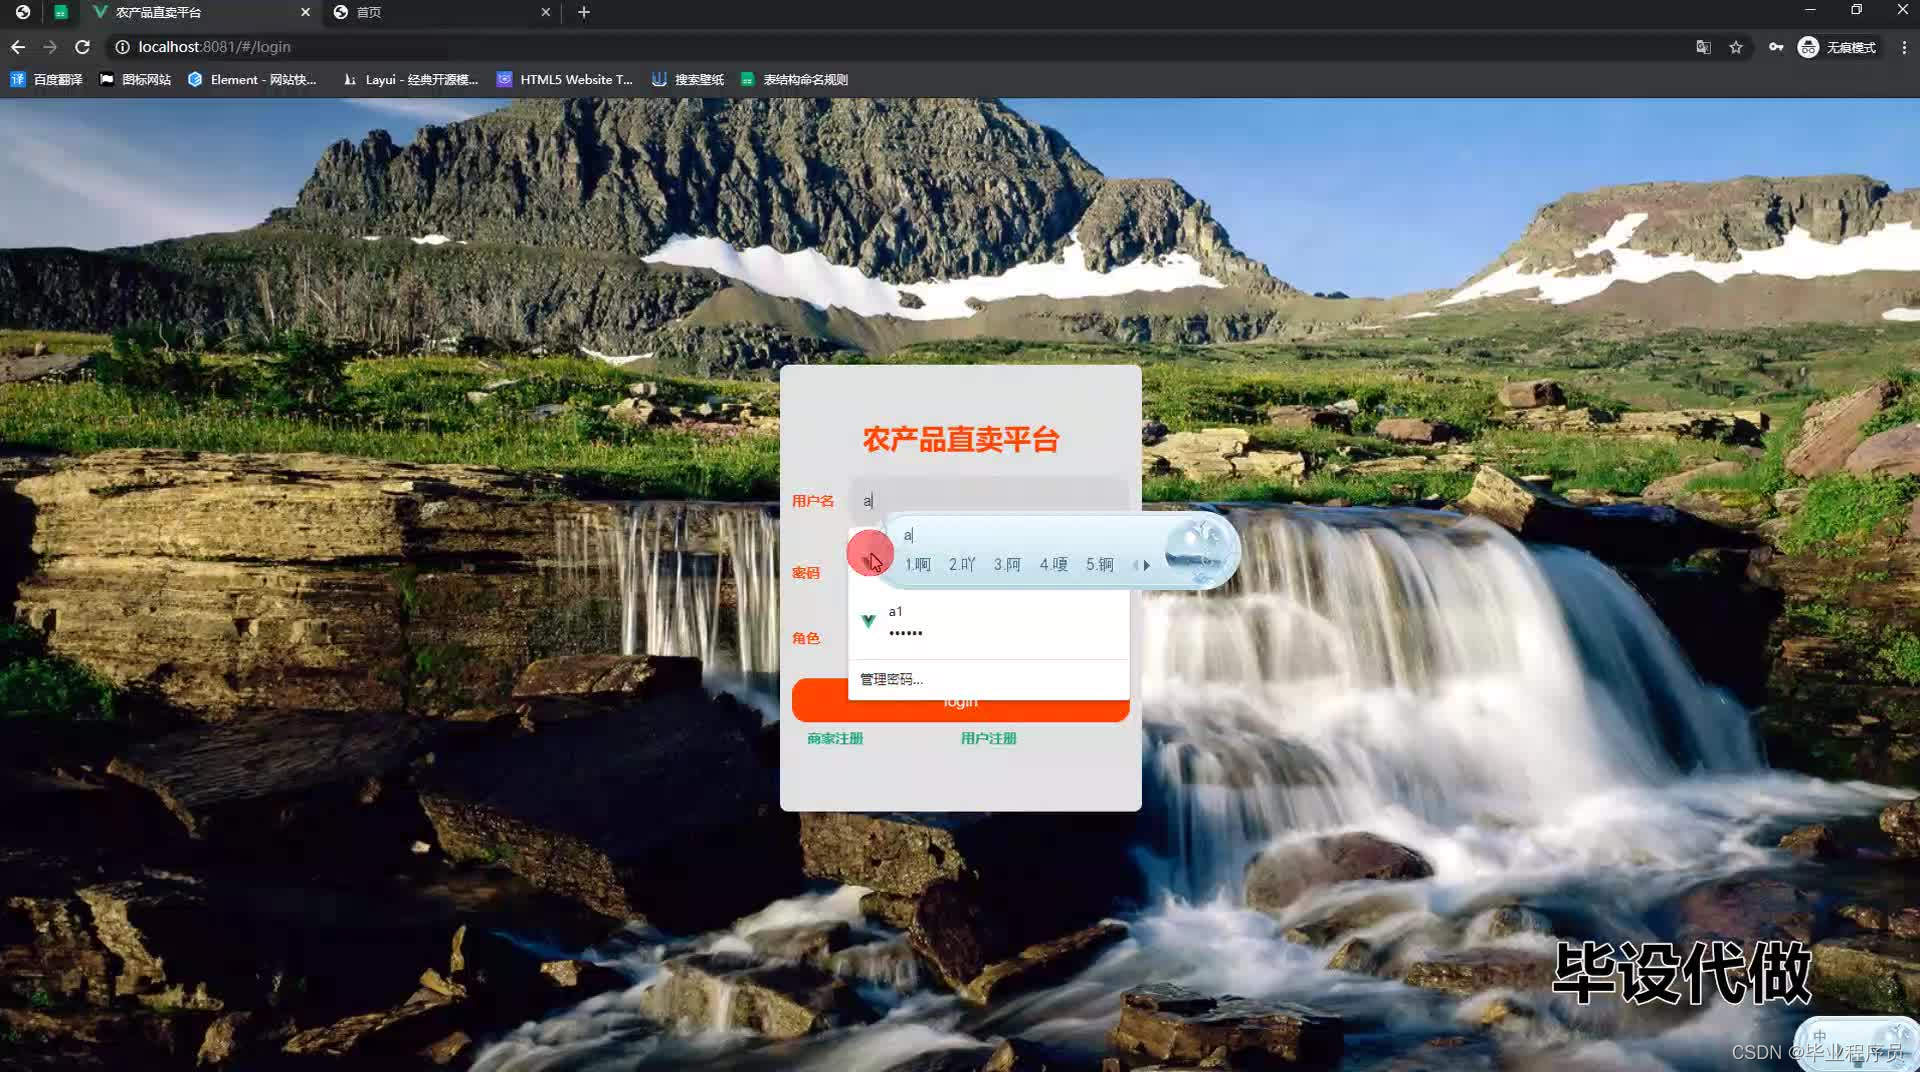Click the incognito mode profile button
The width and height of the screenshot is (1920, 1072).
pos(1838,47)
